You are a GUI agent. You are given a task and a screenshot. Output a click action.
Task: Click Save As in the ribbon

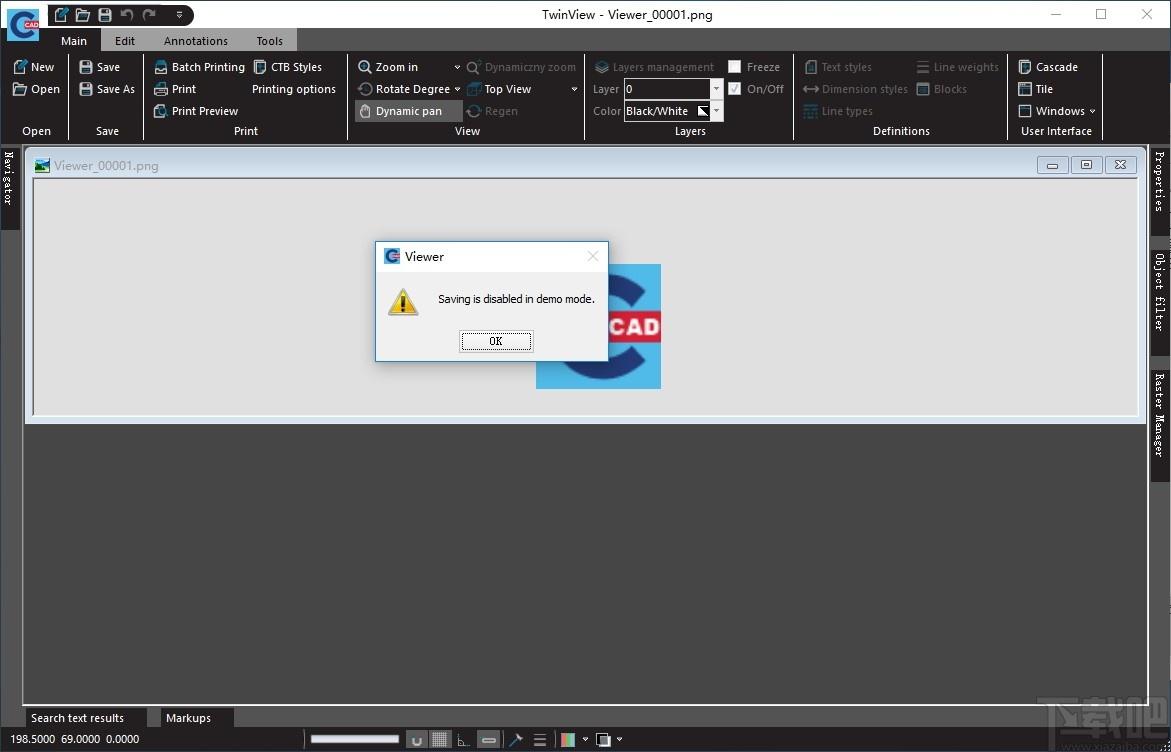pos(107,89)
